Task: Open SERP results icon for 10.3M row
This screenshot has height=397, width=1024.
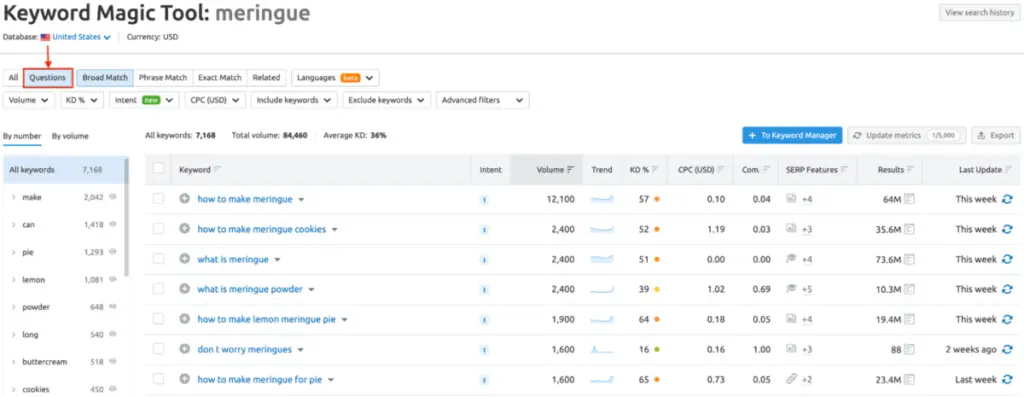Action: (x=909, y=289)
